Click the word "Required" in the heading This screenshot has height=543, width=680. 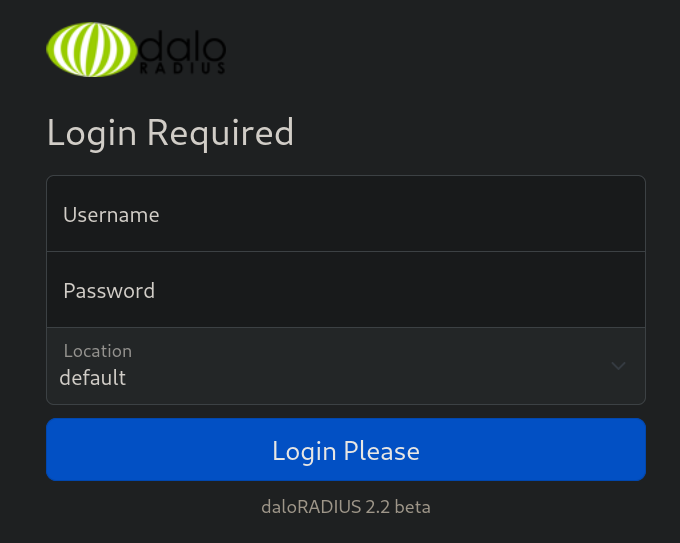[x=220, y=134]
